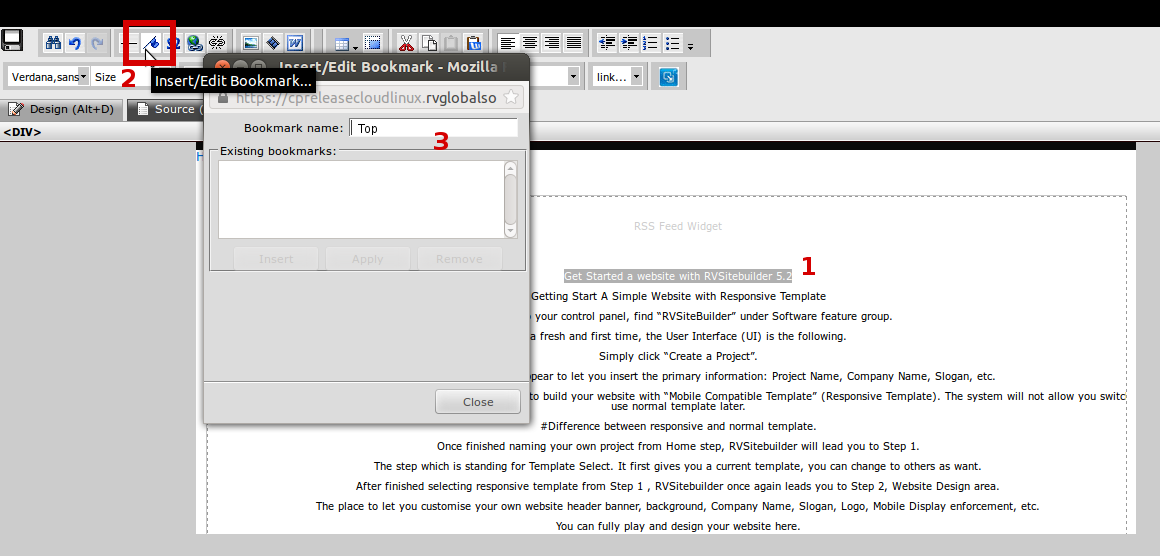The image size is (1160, 556).
Task: Click the Insert/Edit Bookmark toolbar icon
Action: point(151,43)
